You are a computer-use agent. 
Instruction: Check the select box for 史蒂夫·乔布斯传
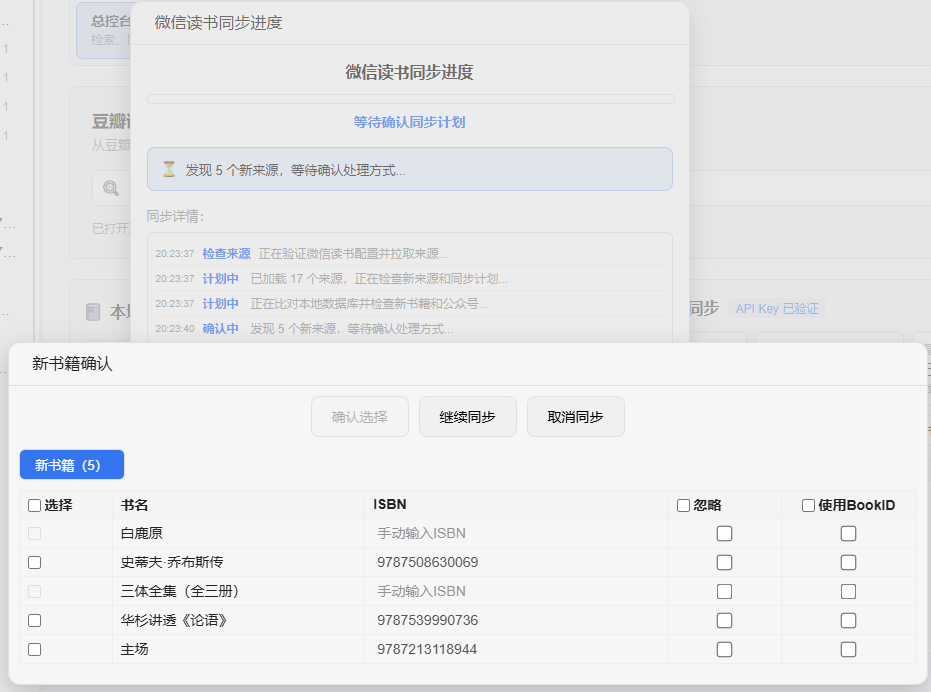(34, 563)
